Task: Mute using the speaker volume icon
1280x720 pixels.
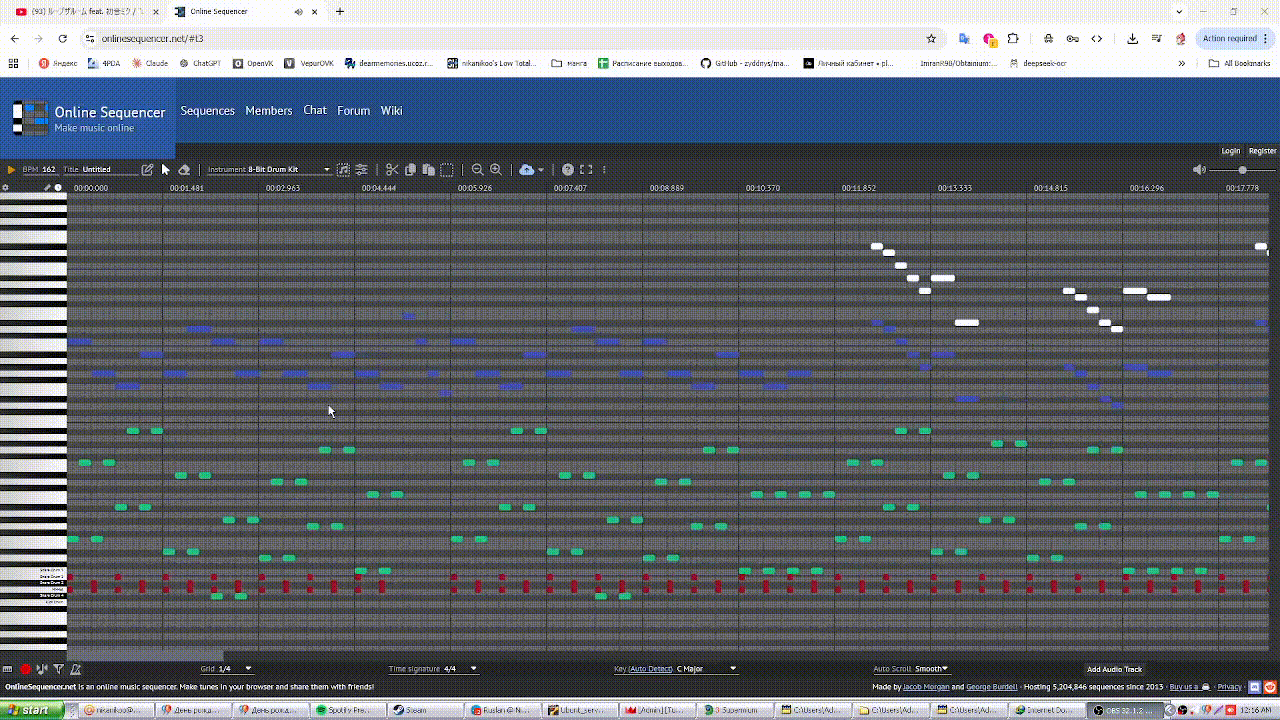Action: [x=1199, y=170]
